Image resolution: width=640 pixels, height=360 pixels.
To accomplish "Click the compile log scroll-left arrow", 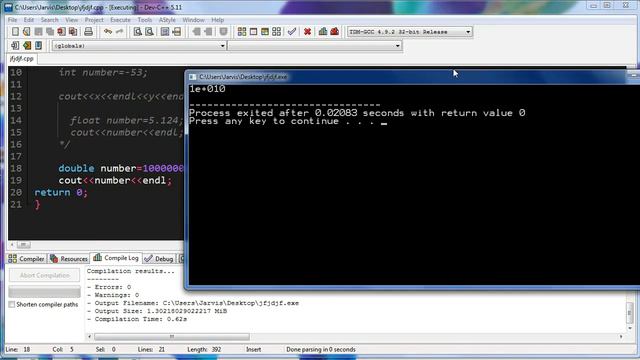I will click(89, 337).
